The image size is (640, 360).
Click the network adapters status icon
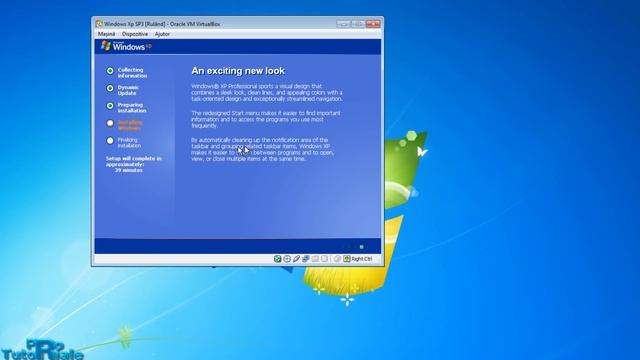[x=306, y=259]
